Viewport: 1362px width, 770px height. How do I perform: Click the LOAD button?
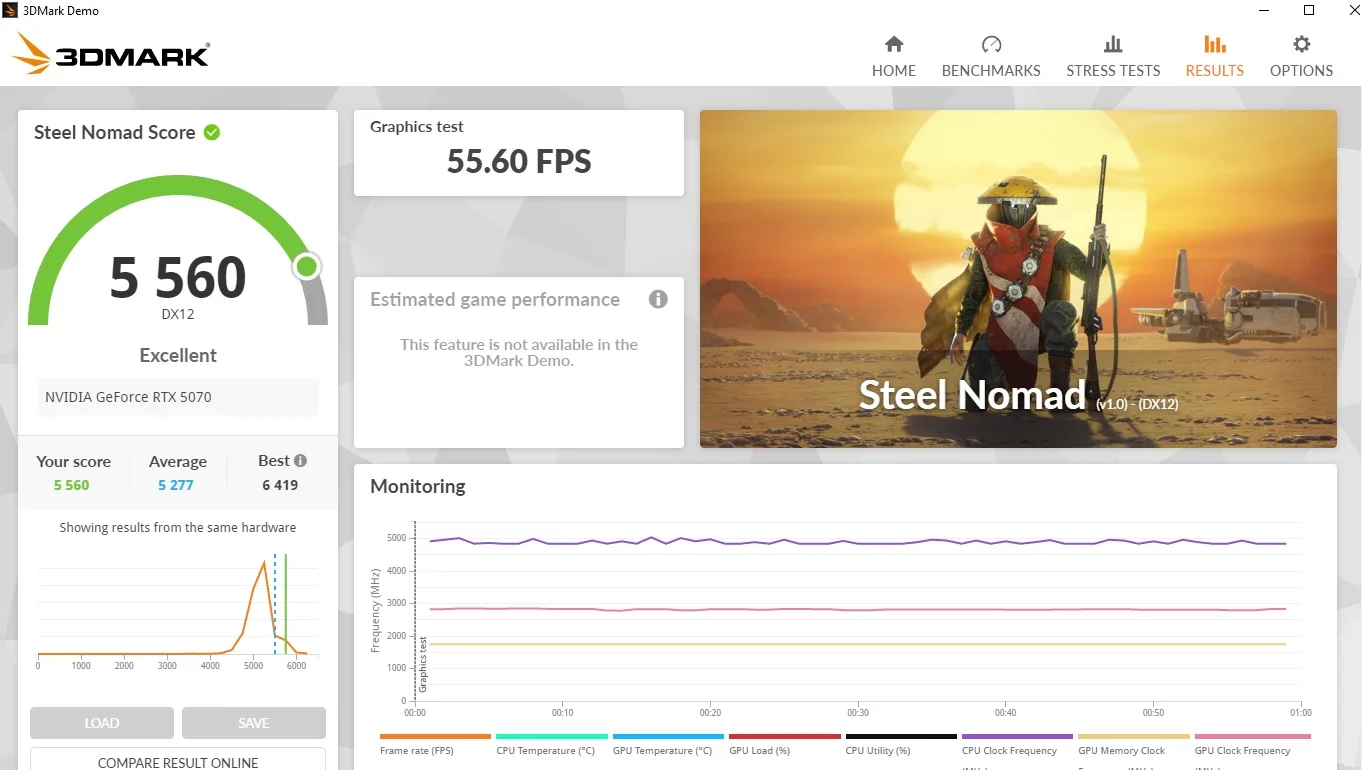(102, 723)
